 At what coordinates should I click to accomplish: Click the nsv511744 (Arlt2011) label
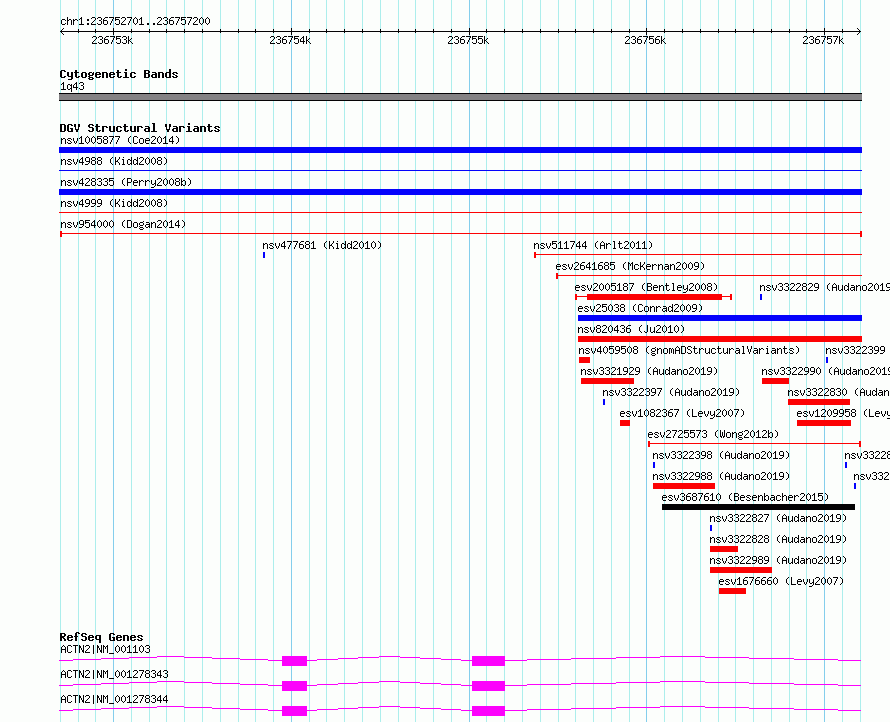[x=593, y=245]
